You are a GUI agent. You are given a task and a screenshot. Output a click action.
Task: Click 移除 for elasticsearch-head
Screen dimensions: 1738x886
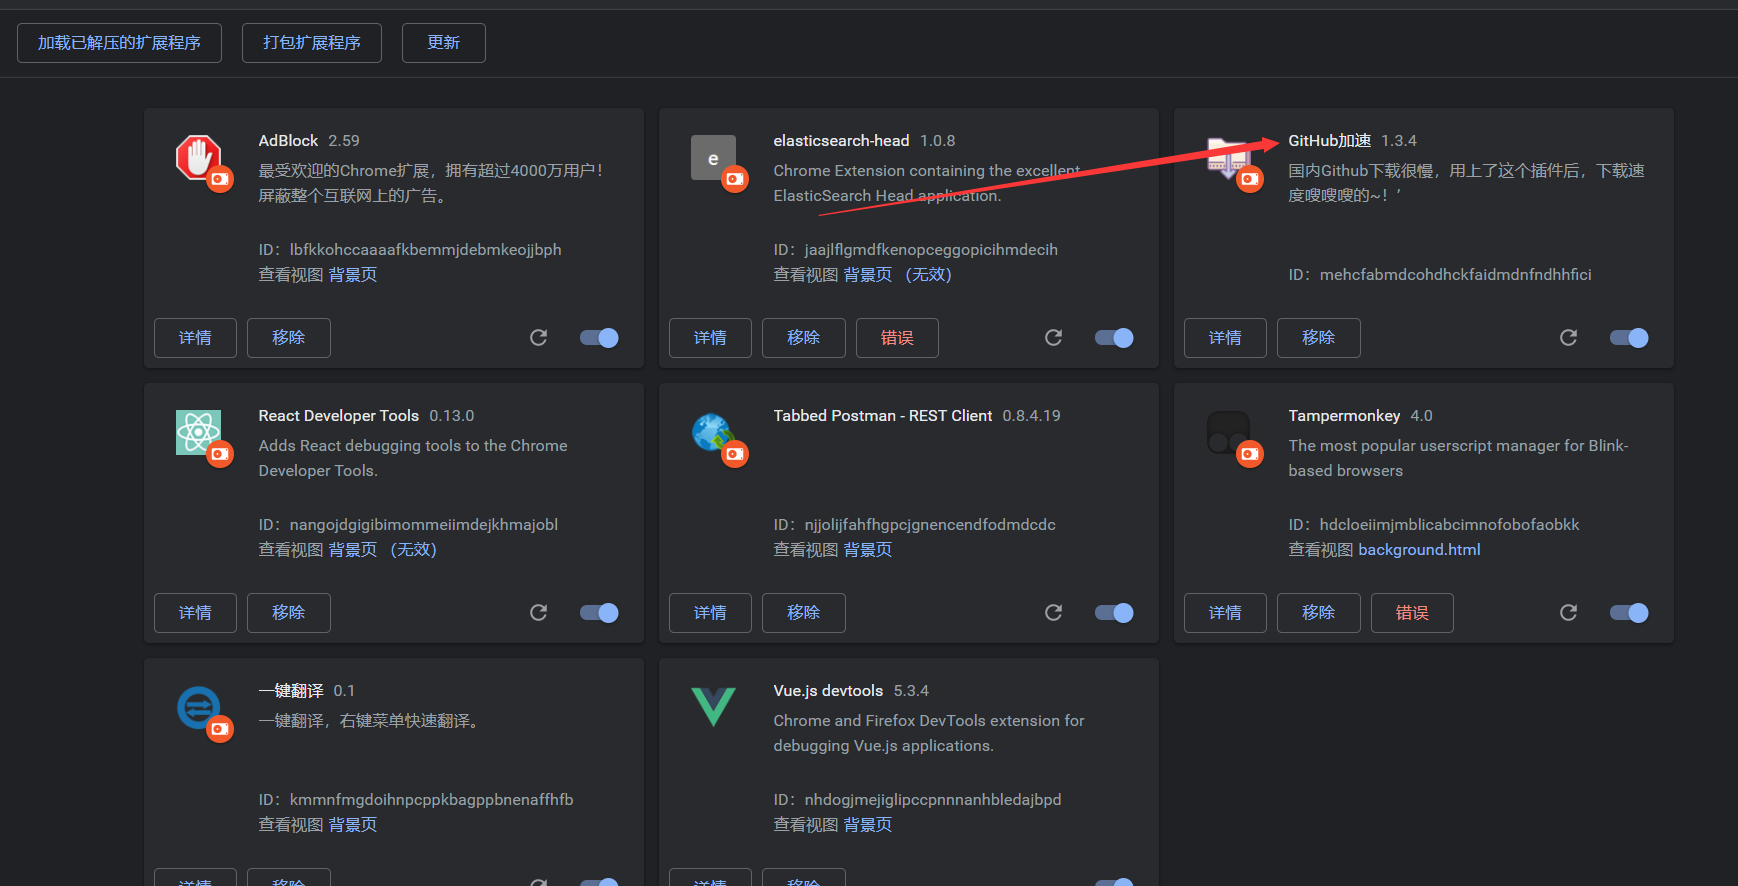click(804, 338)
